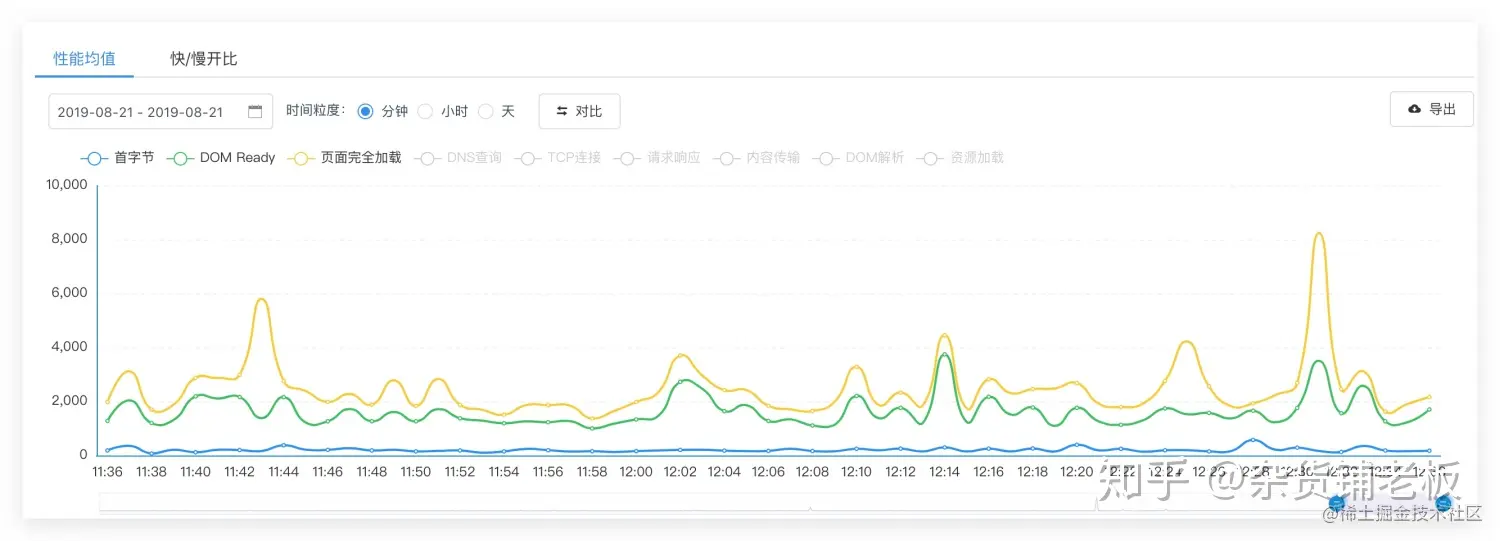Click the right handle of the zoom slider
This screenshot has width=1500, height=541.
click(1443, 502)
